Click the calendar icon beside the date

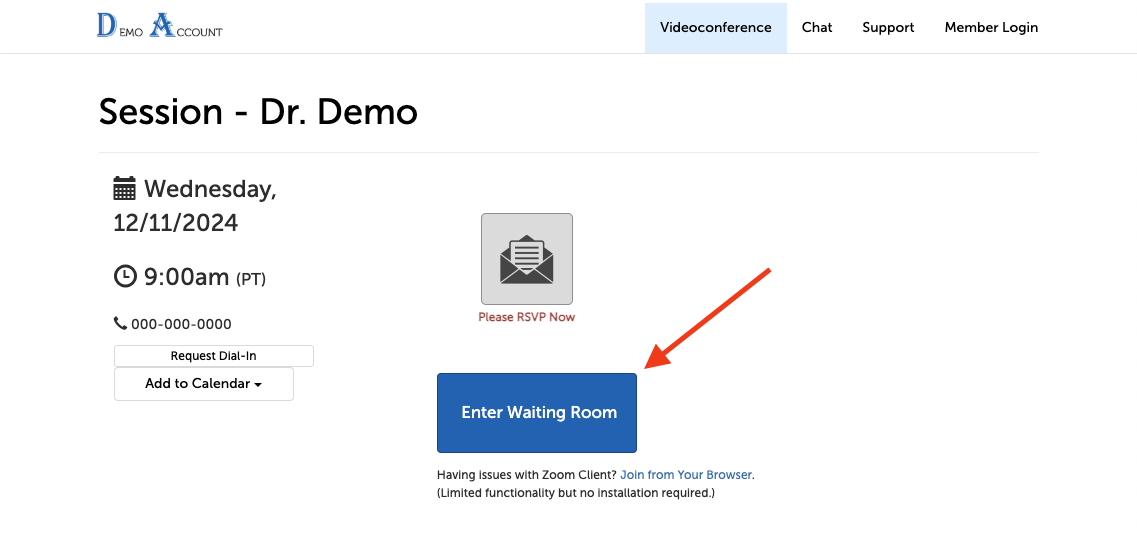tap(125, 189)
